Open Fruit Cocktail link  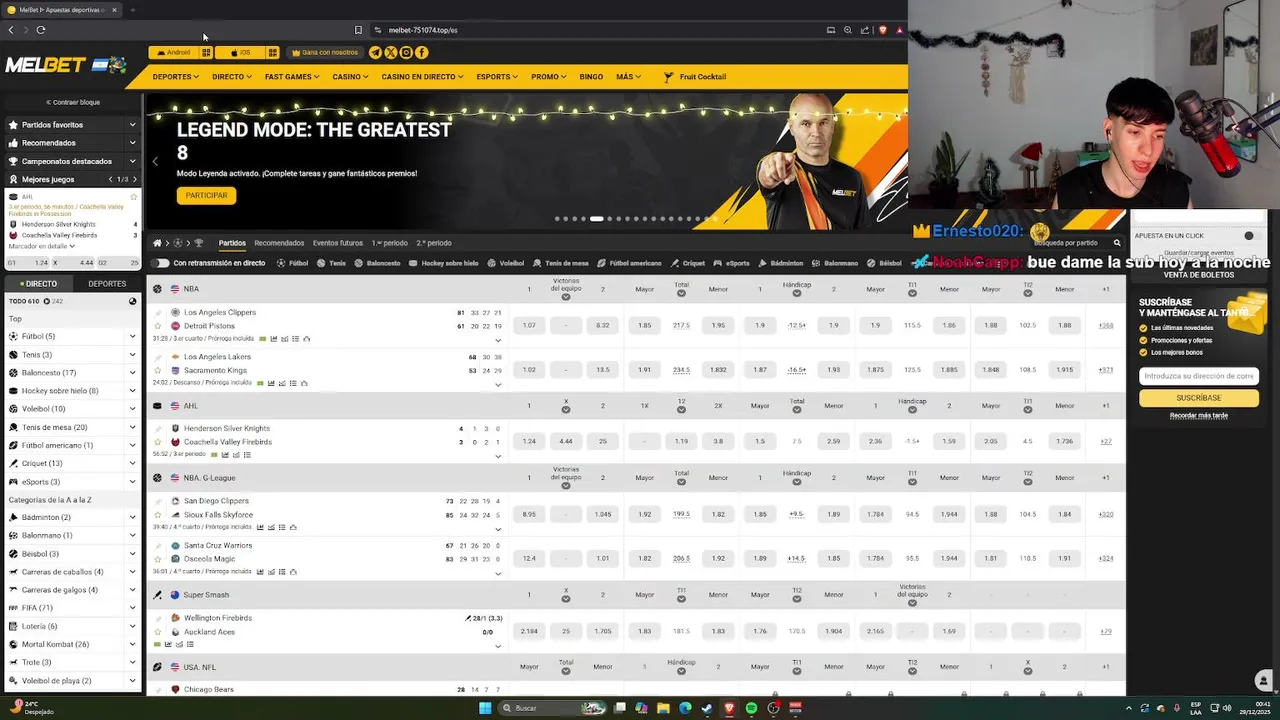tap(696, 77)
